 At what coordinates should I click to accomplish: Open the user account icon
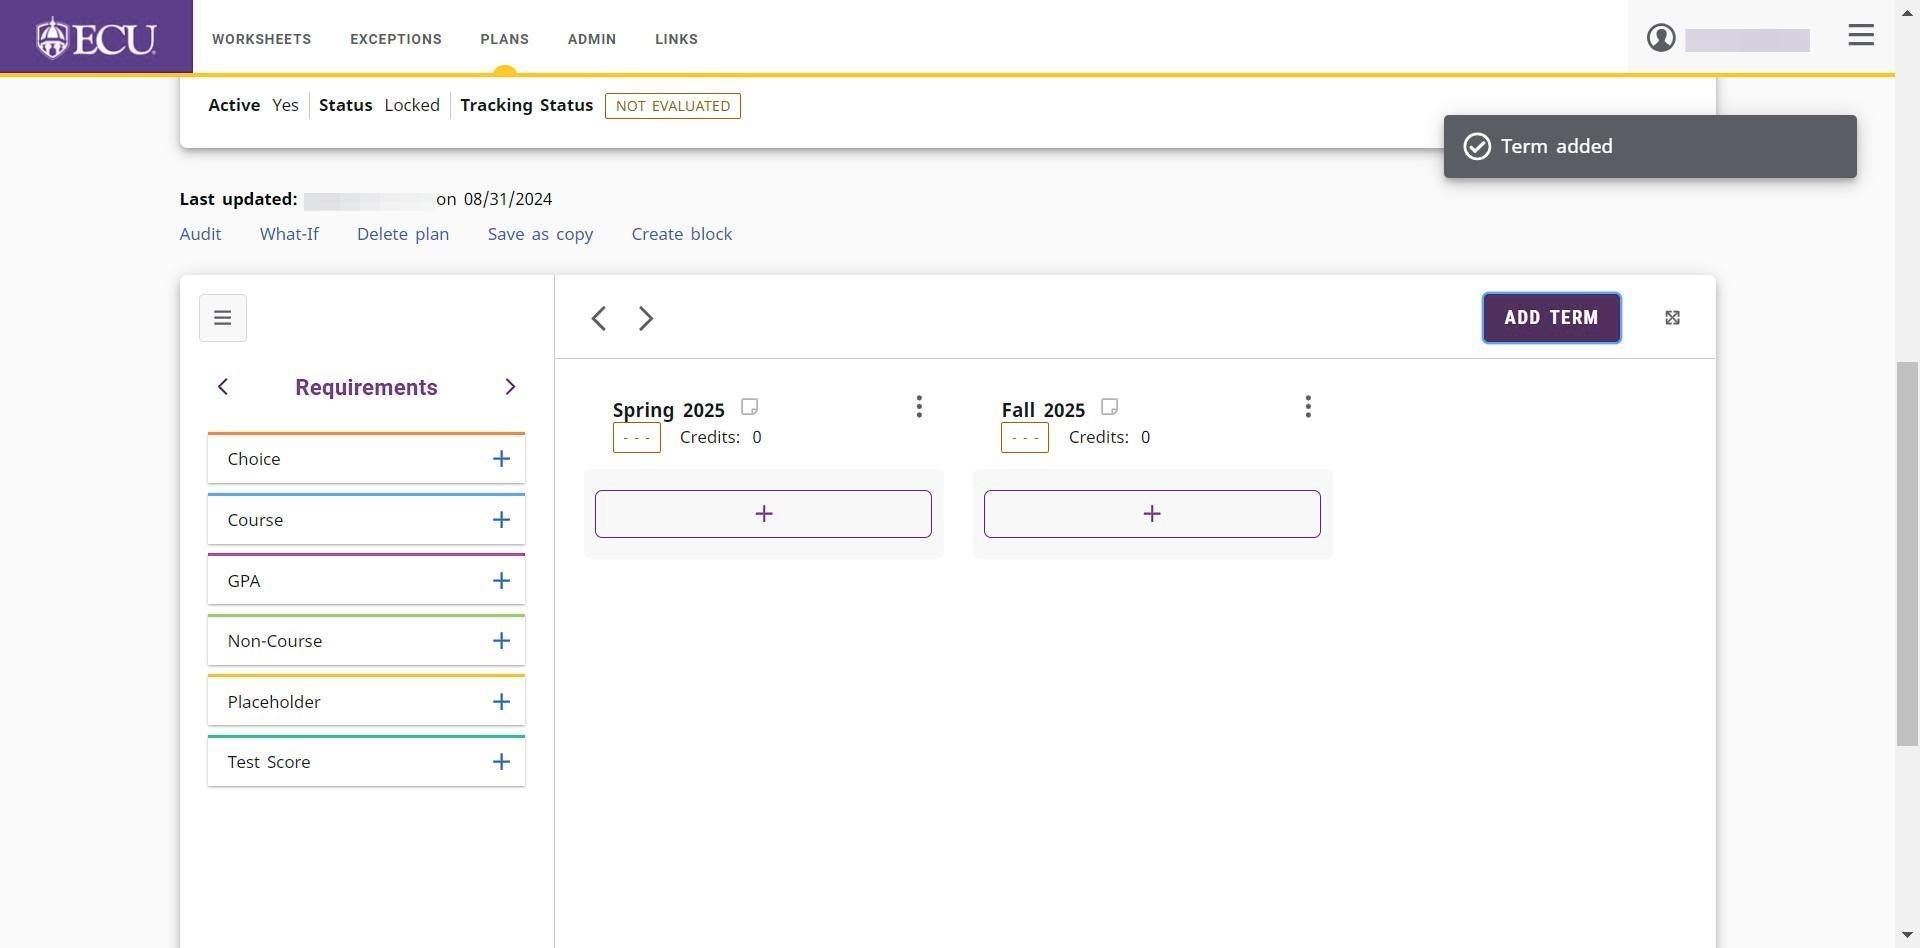[1661, 38]
